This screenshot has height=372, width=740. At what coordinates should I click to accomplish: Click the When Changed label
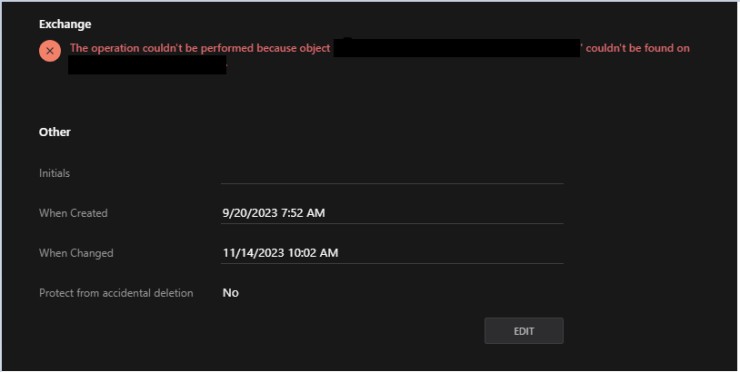click(x=76, y=253)
